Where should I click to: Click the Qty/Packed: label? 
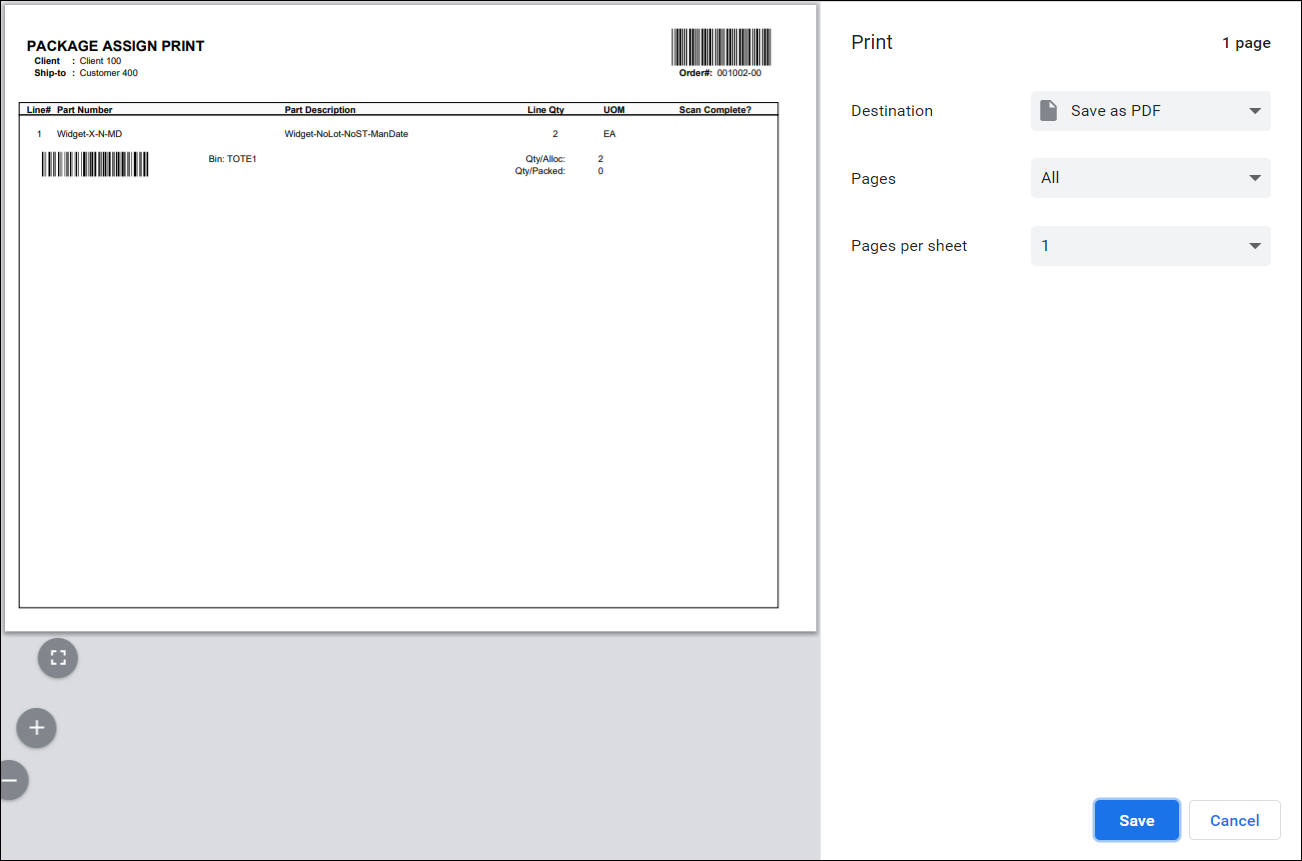coord(540,171)
